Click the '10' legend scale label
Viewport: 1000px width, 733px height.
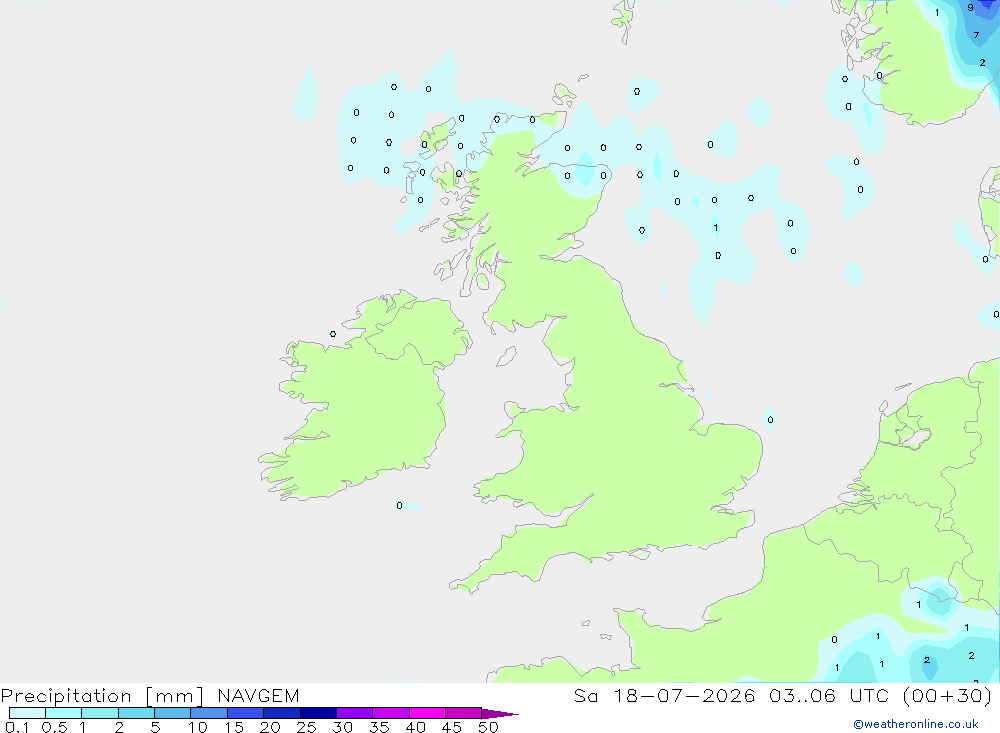198,727
